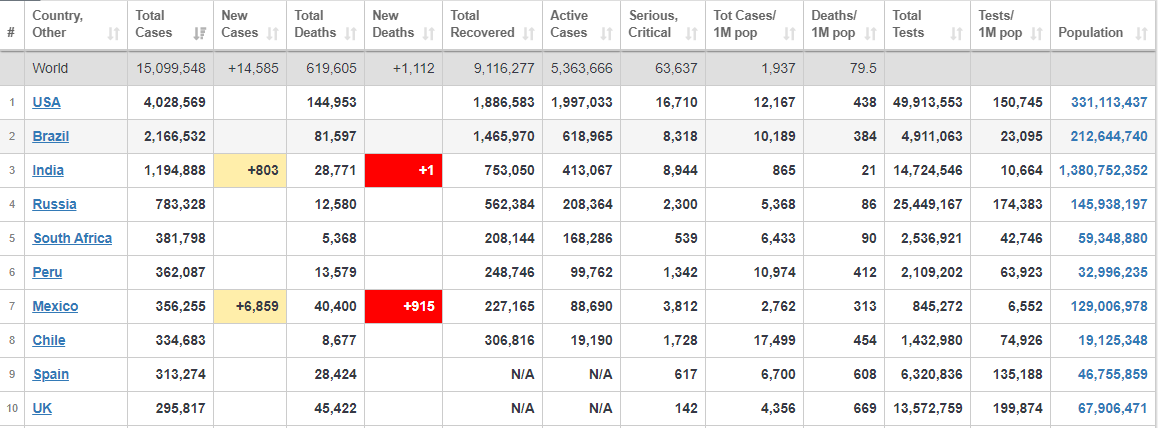The image size is (1158, 428).
Task: Select World active cases 5,363,666
Action: (x=581, y=69)
